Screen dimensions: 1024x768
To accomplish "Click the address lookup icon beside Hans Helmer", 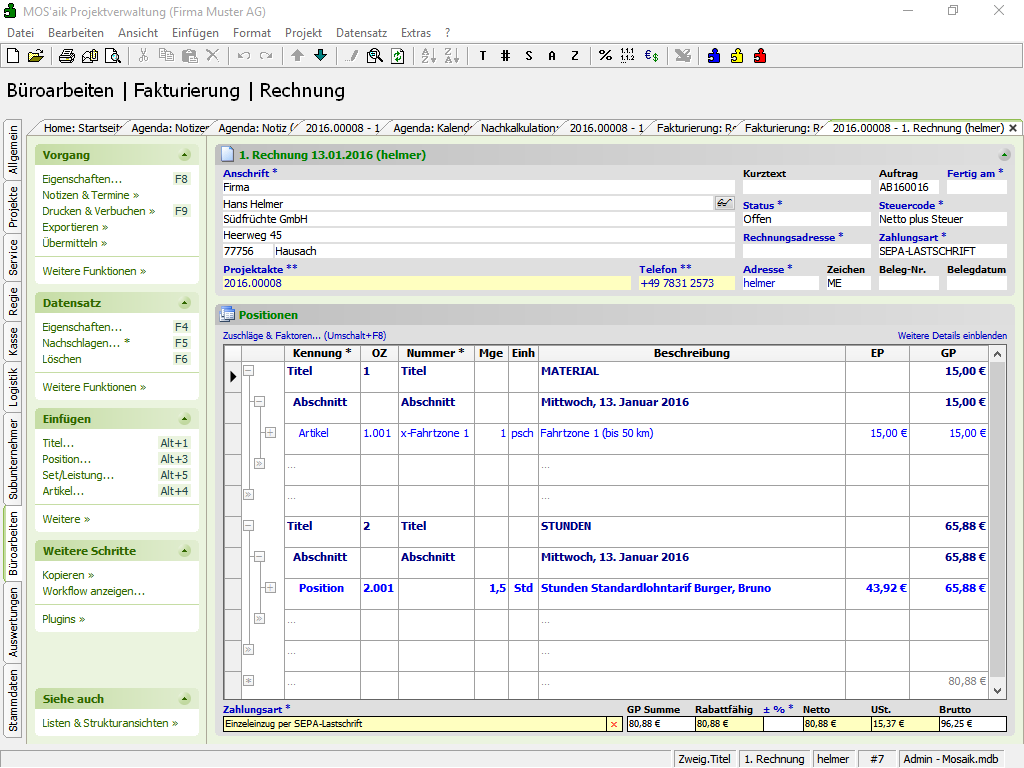I will tap(725, 203).
